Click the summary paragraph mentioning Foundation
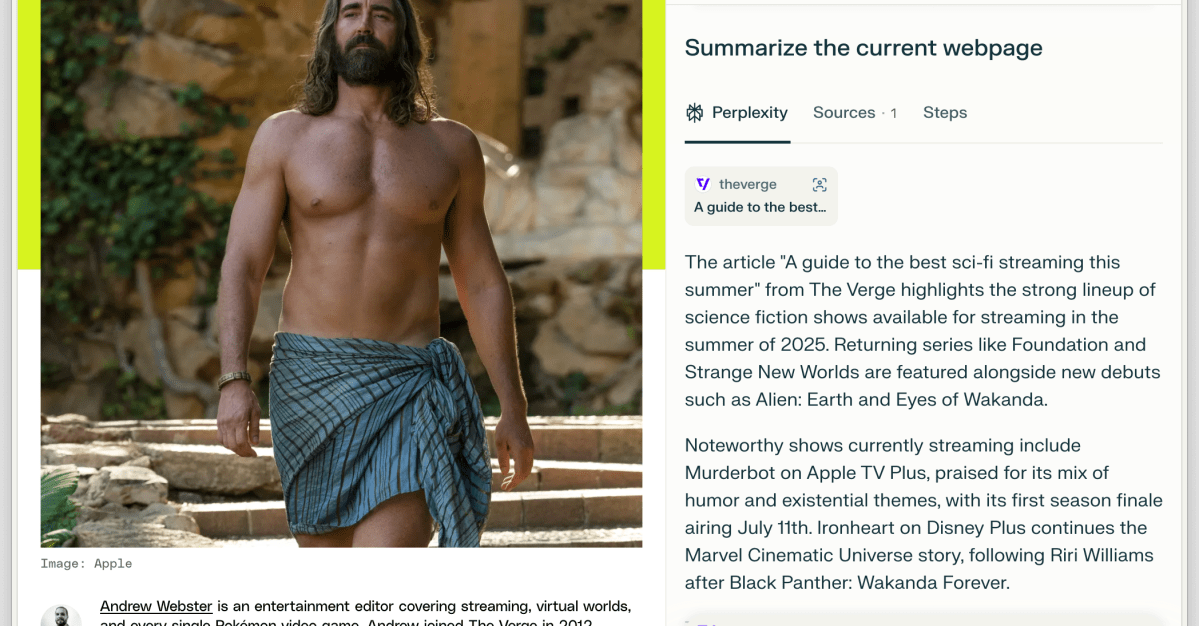1199x626 pixels. [x=922, y=331]
